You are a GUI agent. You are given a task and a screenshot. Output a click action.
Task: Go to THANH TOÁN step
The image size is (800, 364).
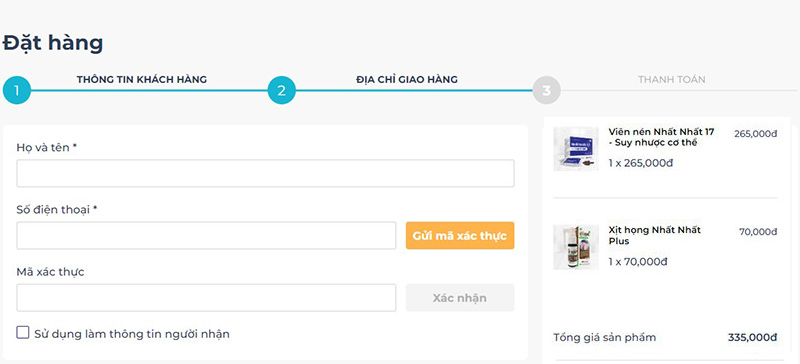[671, 80]
